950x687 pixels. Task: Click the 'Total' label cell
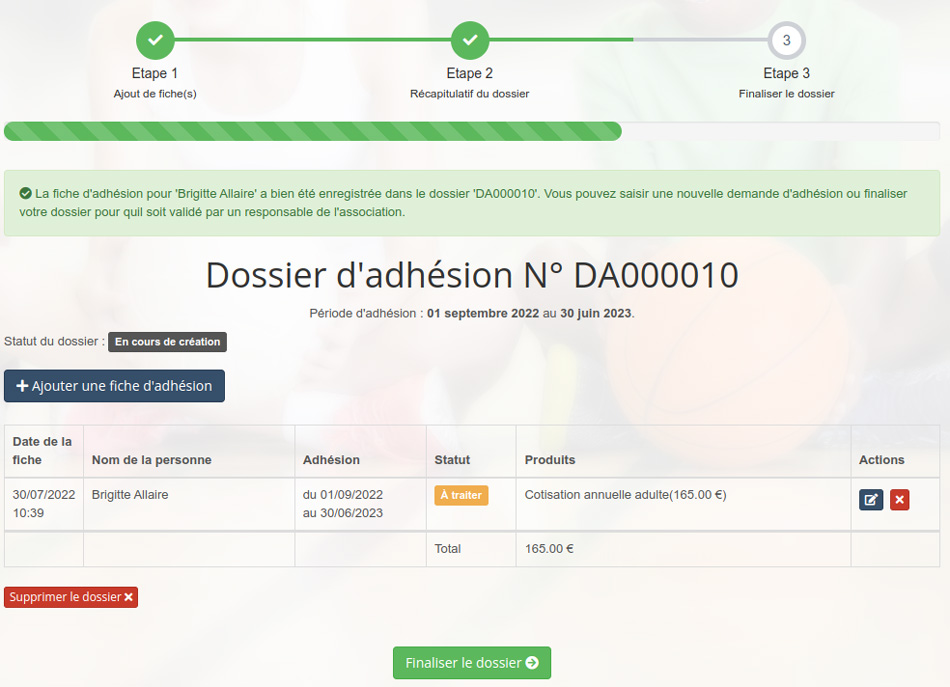471,549
